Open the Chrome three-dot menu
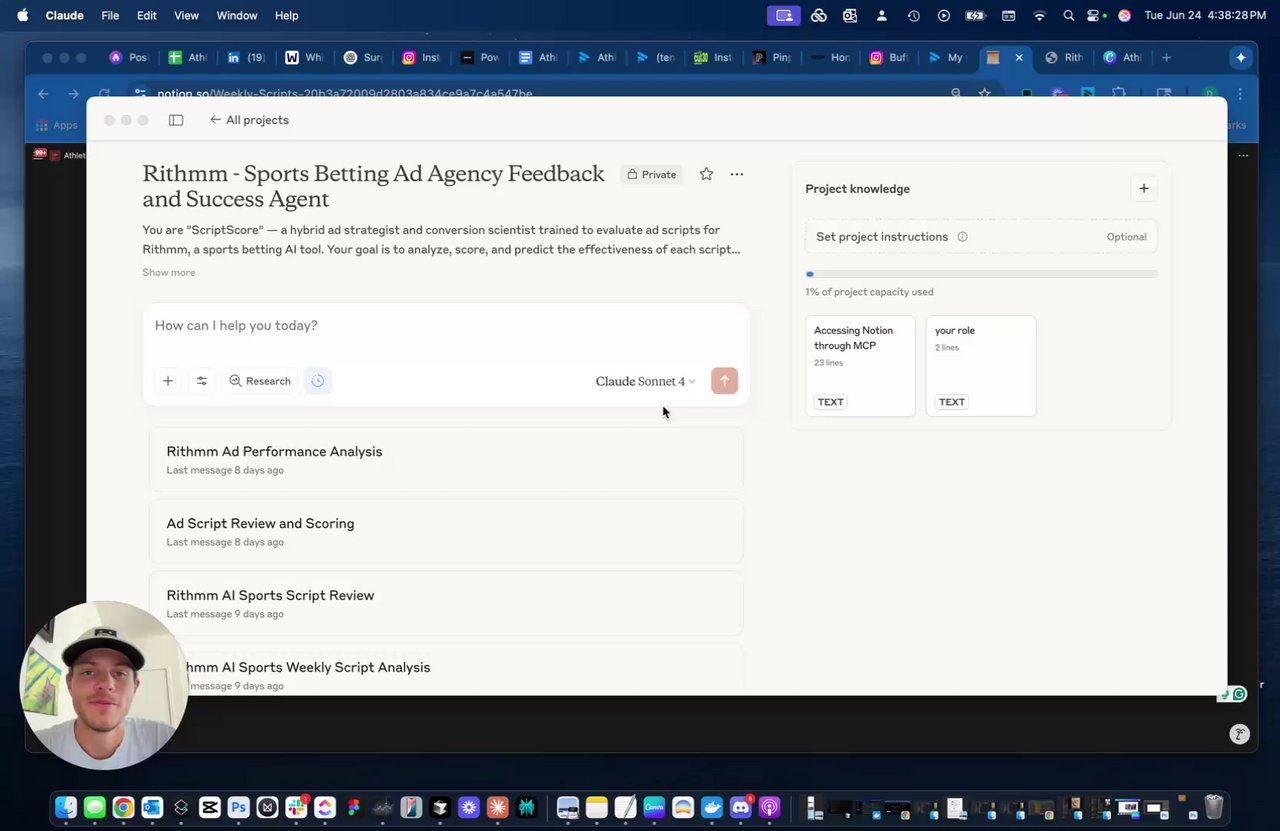1280x831 pixels. pyautogui.click(x=1241, y=94)
